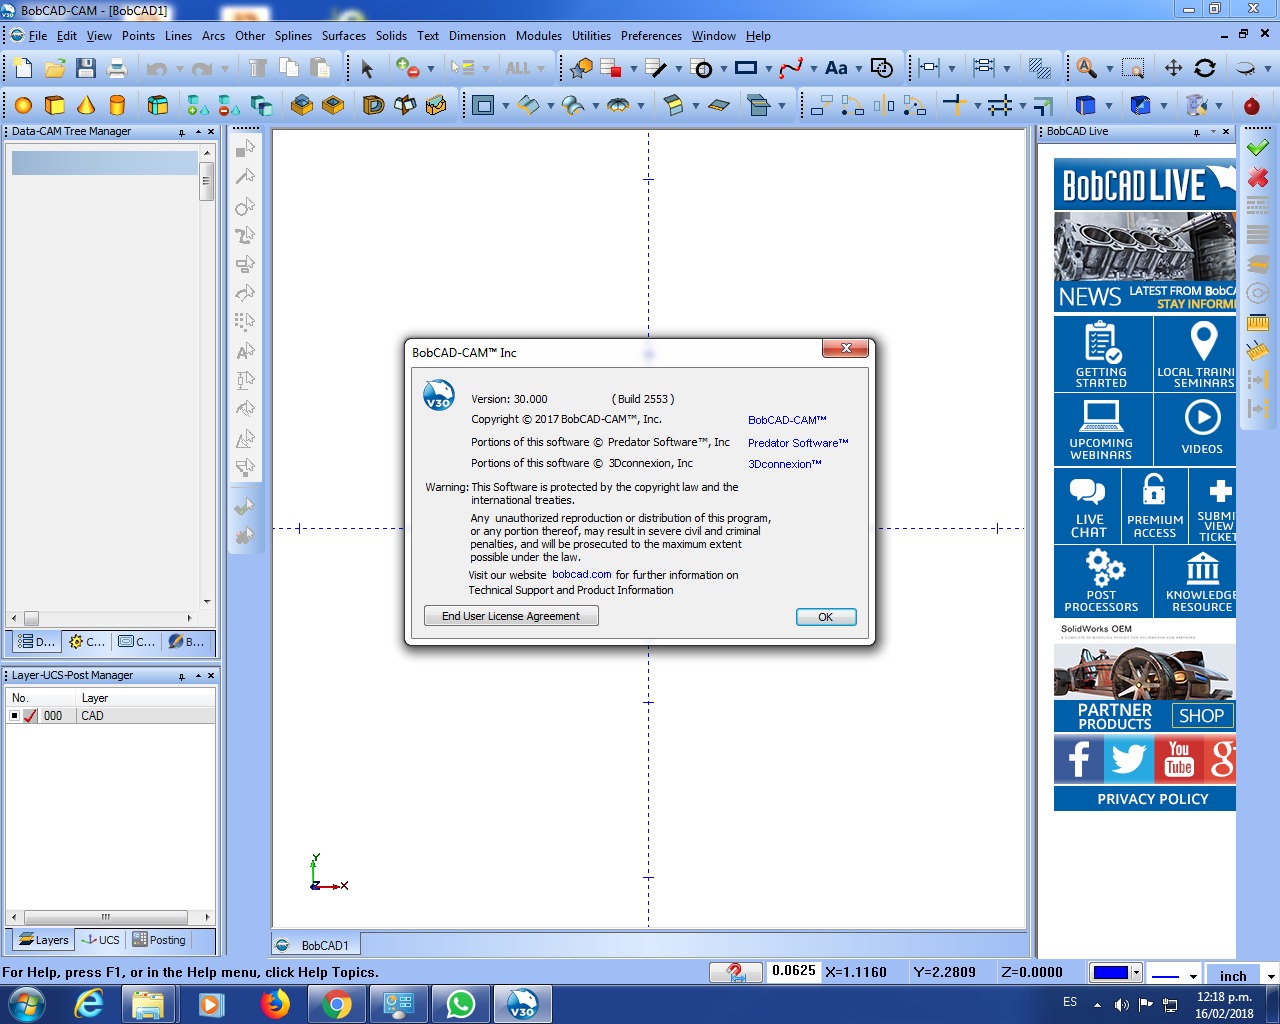Switch to the Posting tab
Image resolution: width=1280 pixels, height=1024 pixels.
[x=159, y=940]
